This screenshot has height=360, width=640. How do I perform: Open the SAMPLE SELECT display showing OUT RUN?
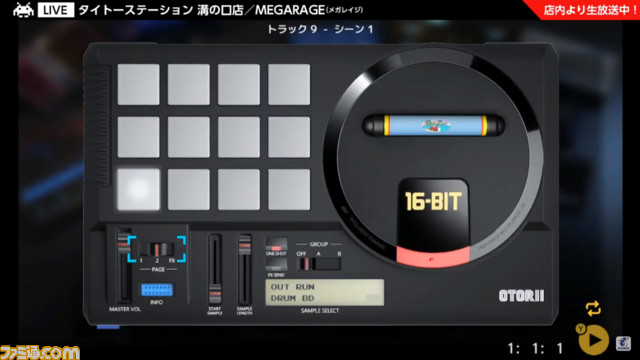point(324,293)
